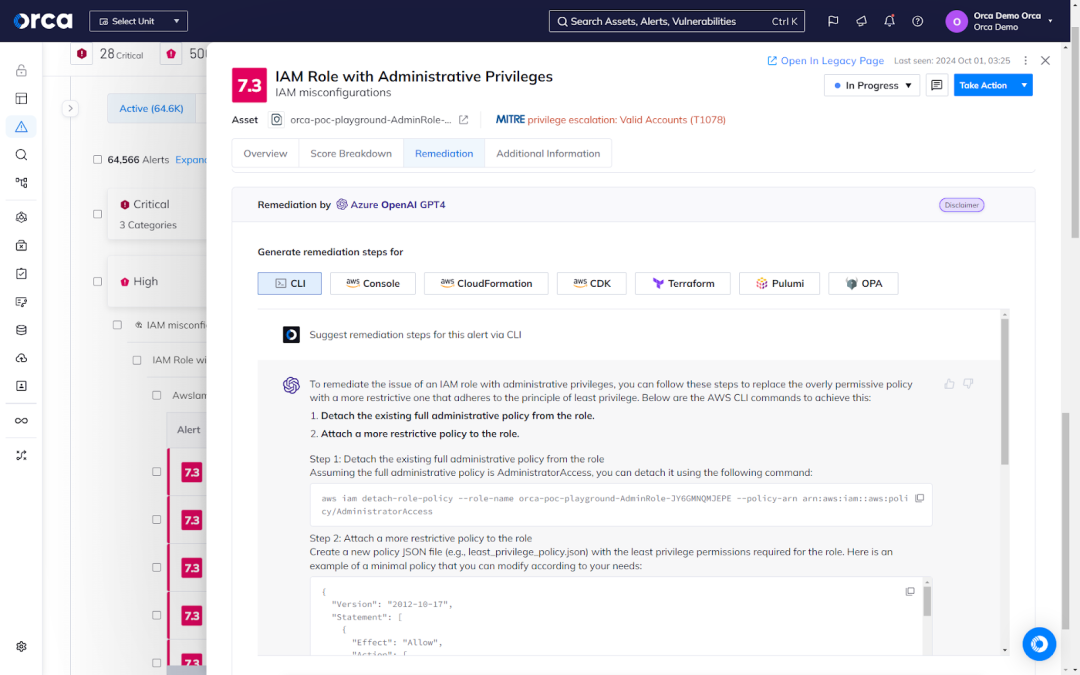
Task: Copy the JSON policy snippet
Action: tap(910, 592)
